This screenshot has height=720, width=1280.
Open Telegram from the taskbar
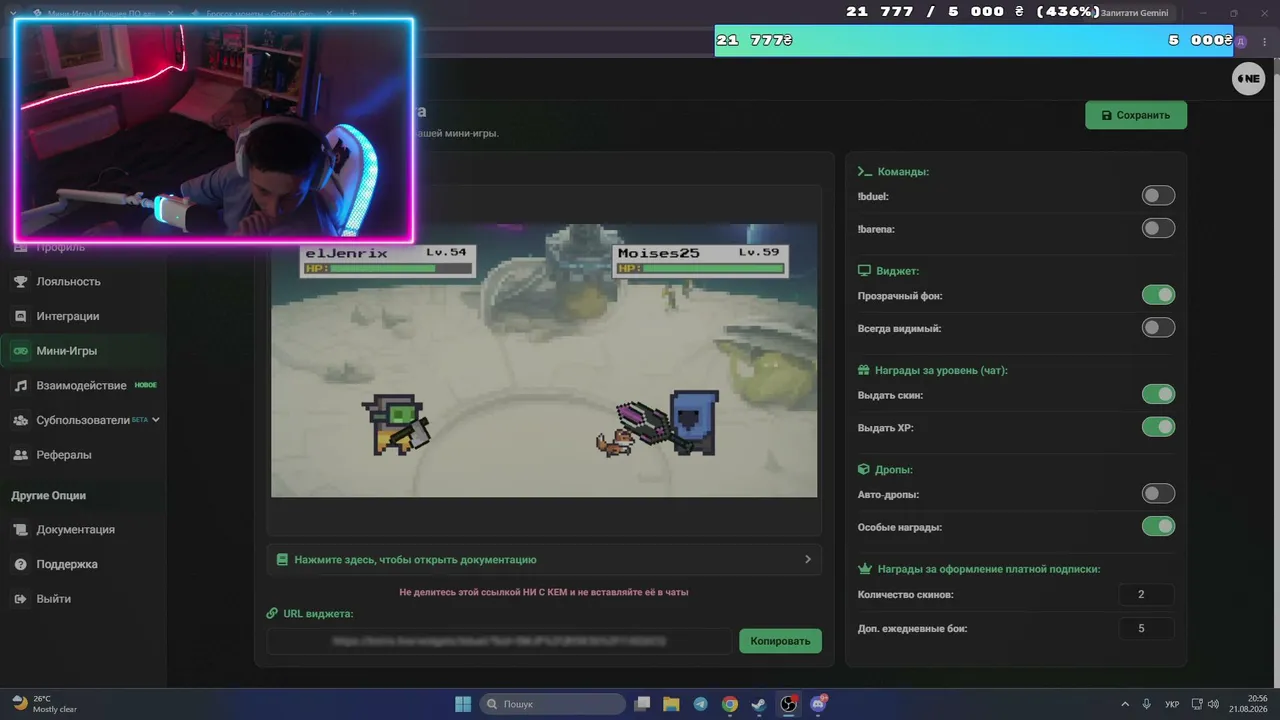[700, 704]
